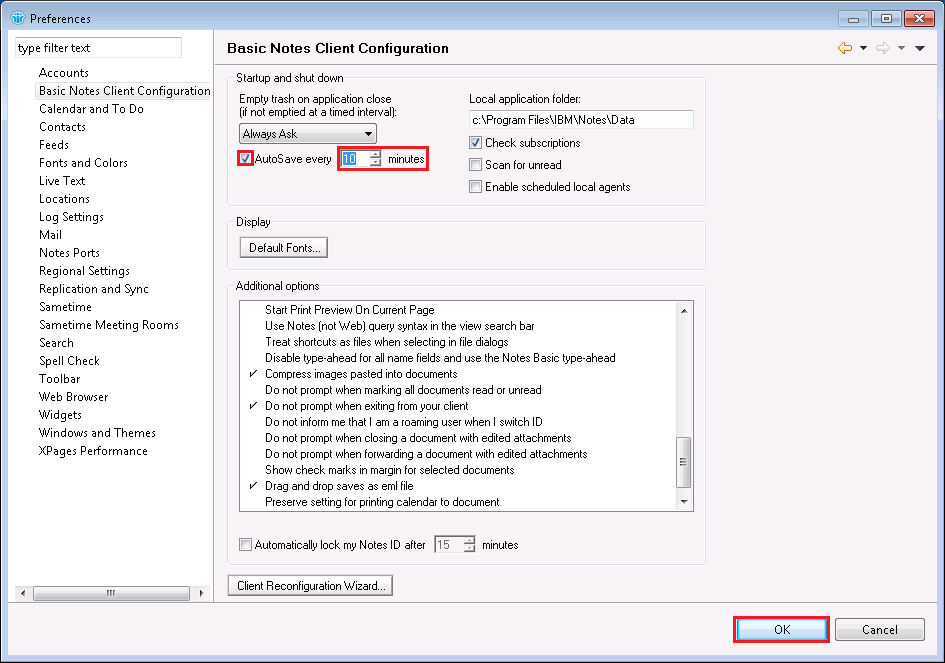Click the yellow back navigation arrow
The image size is (945, 663).
845,48
